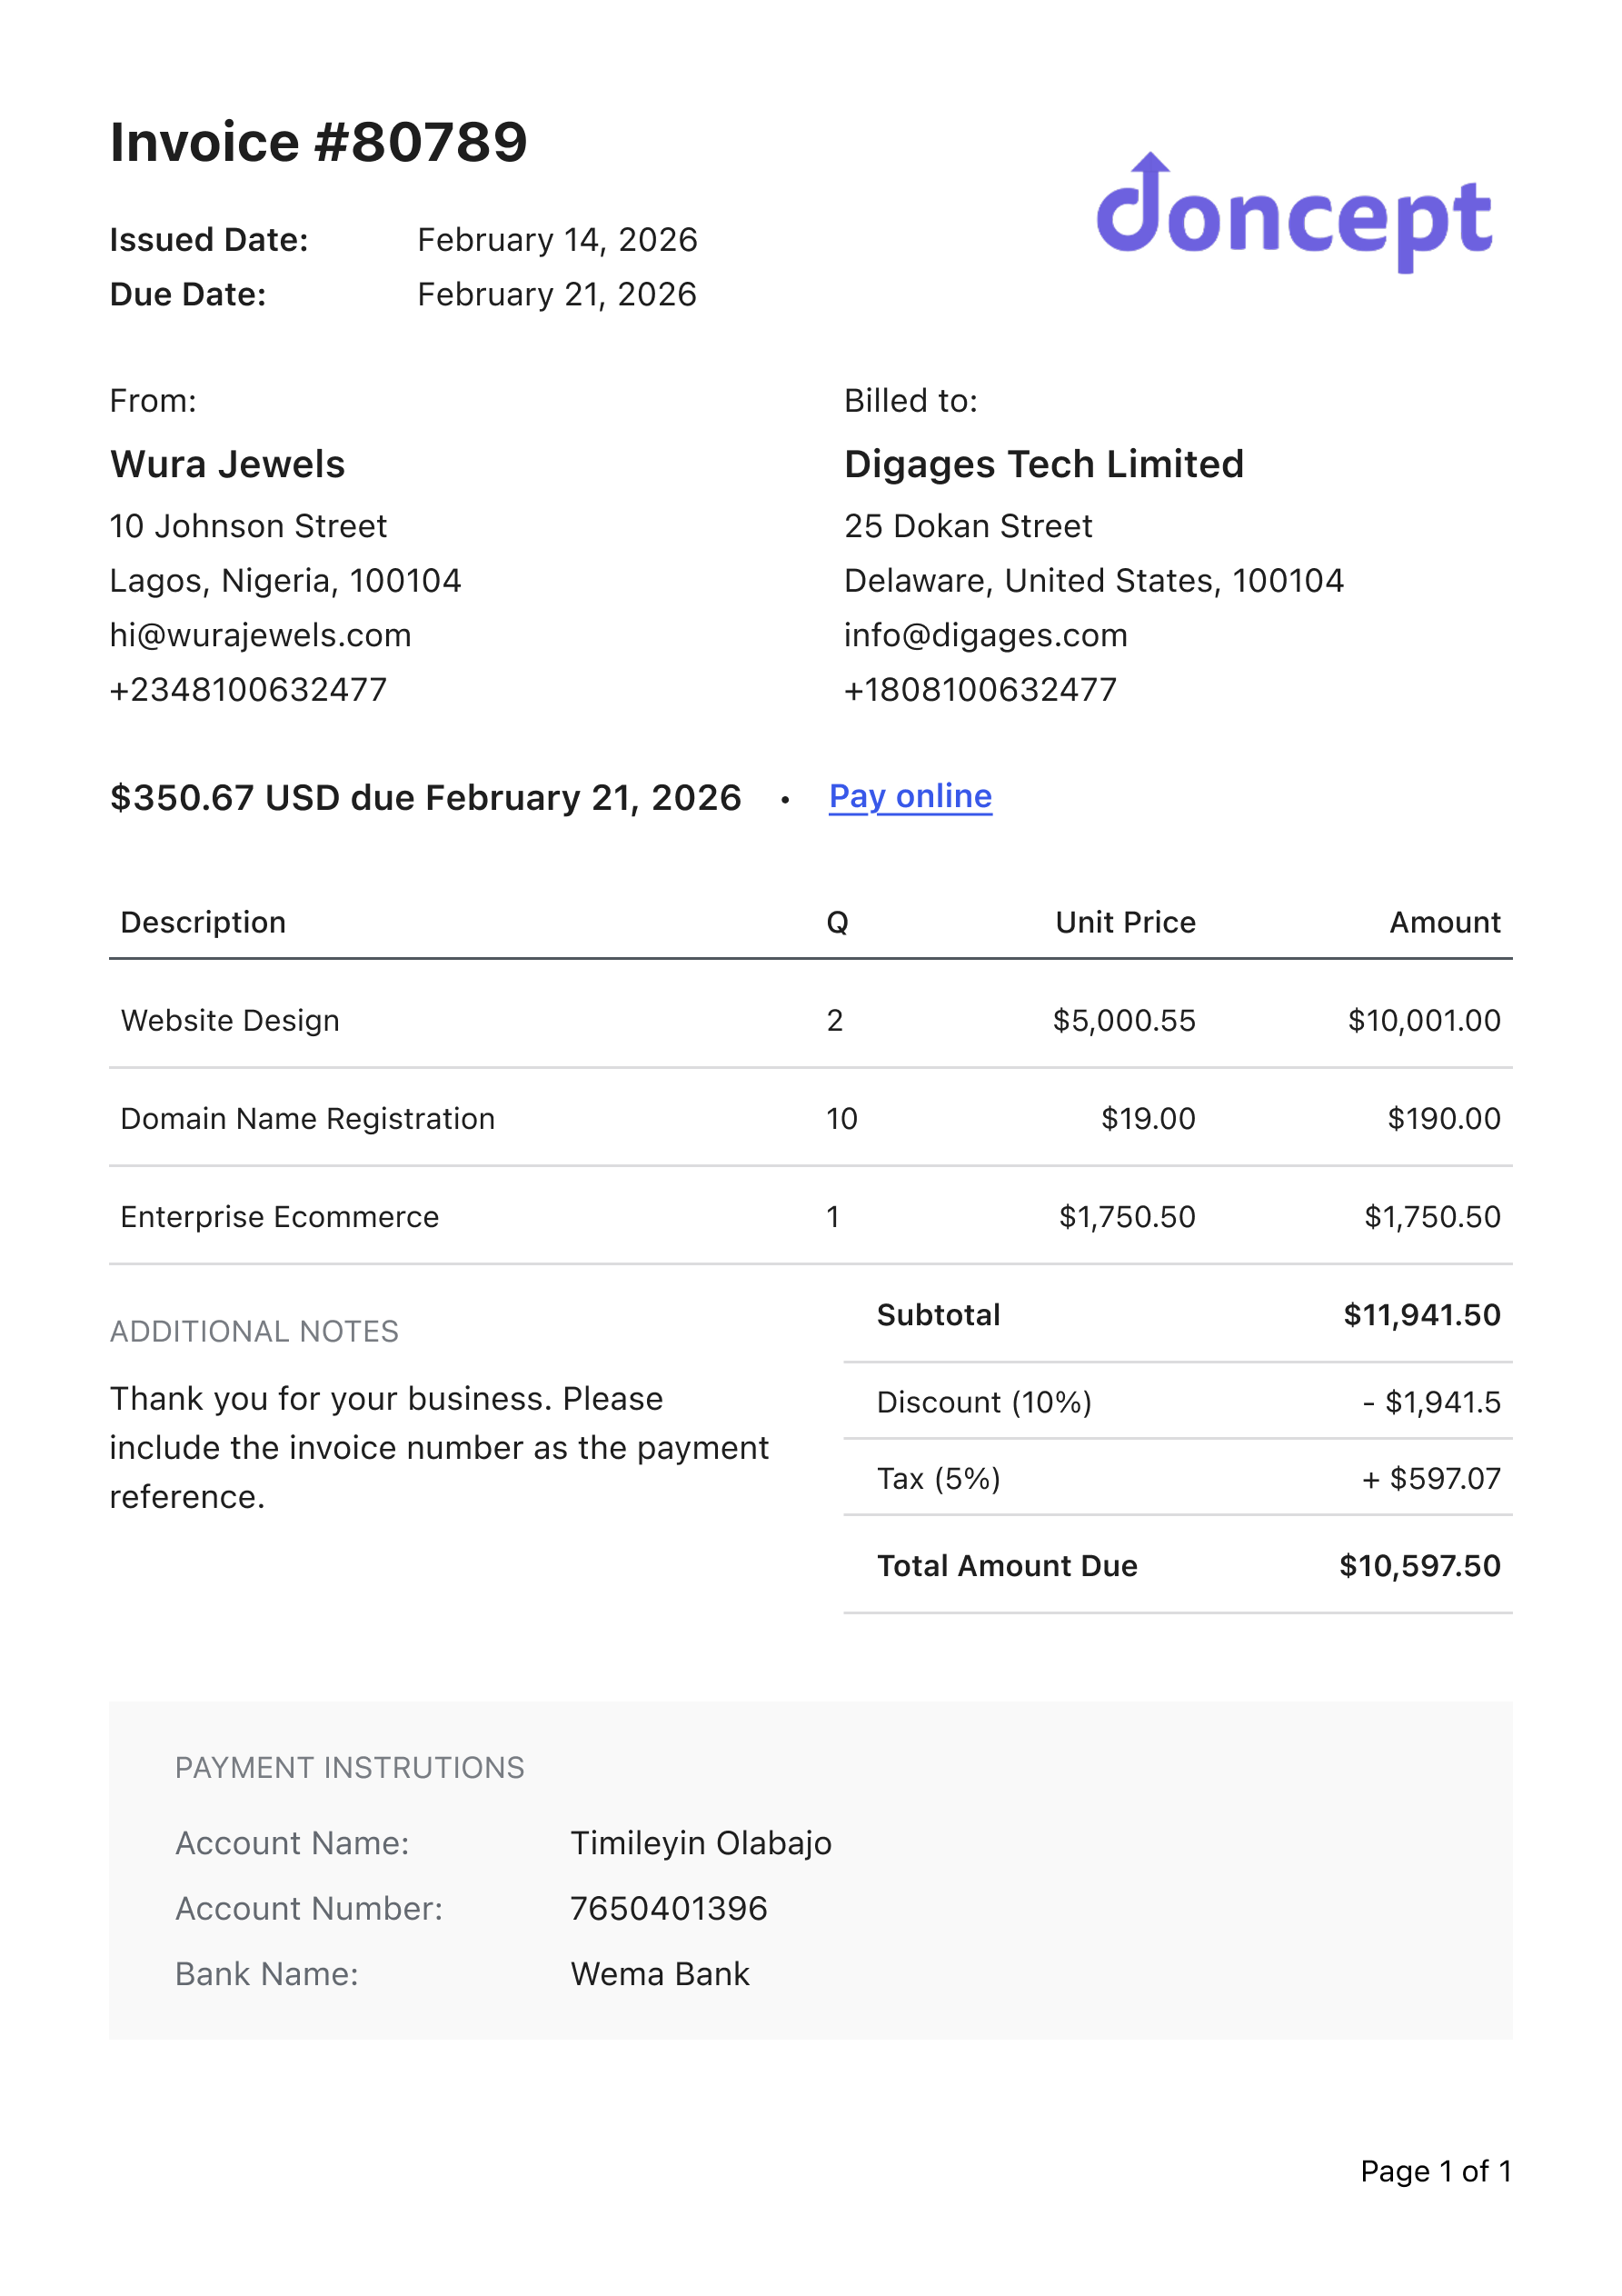Select the Website Design line item
The height and width of the screenshot is (2296, 1622).
[230, 1020]
